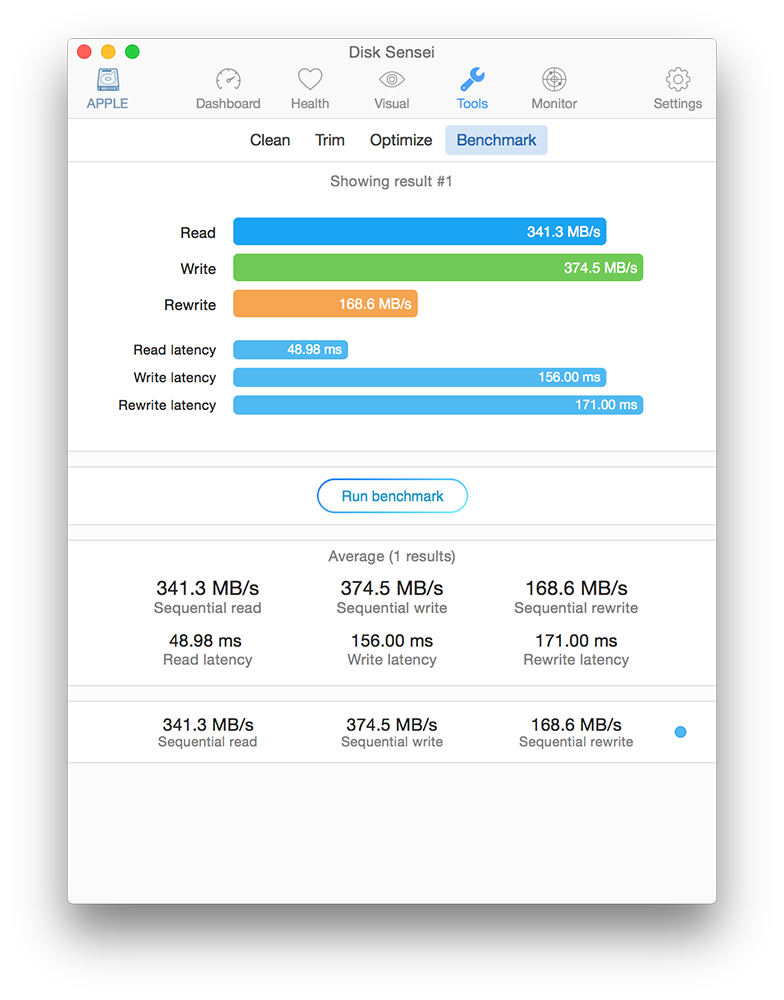Click the yellow minimize window button
The height and width of the screenshot is (1000, 784).
coord(108,52)
